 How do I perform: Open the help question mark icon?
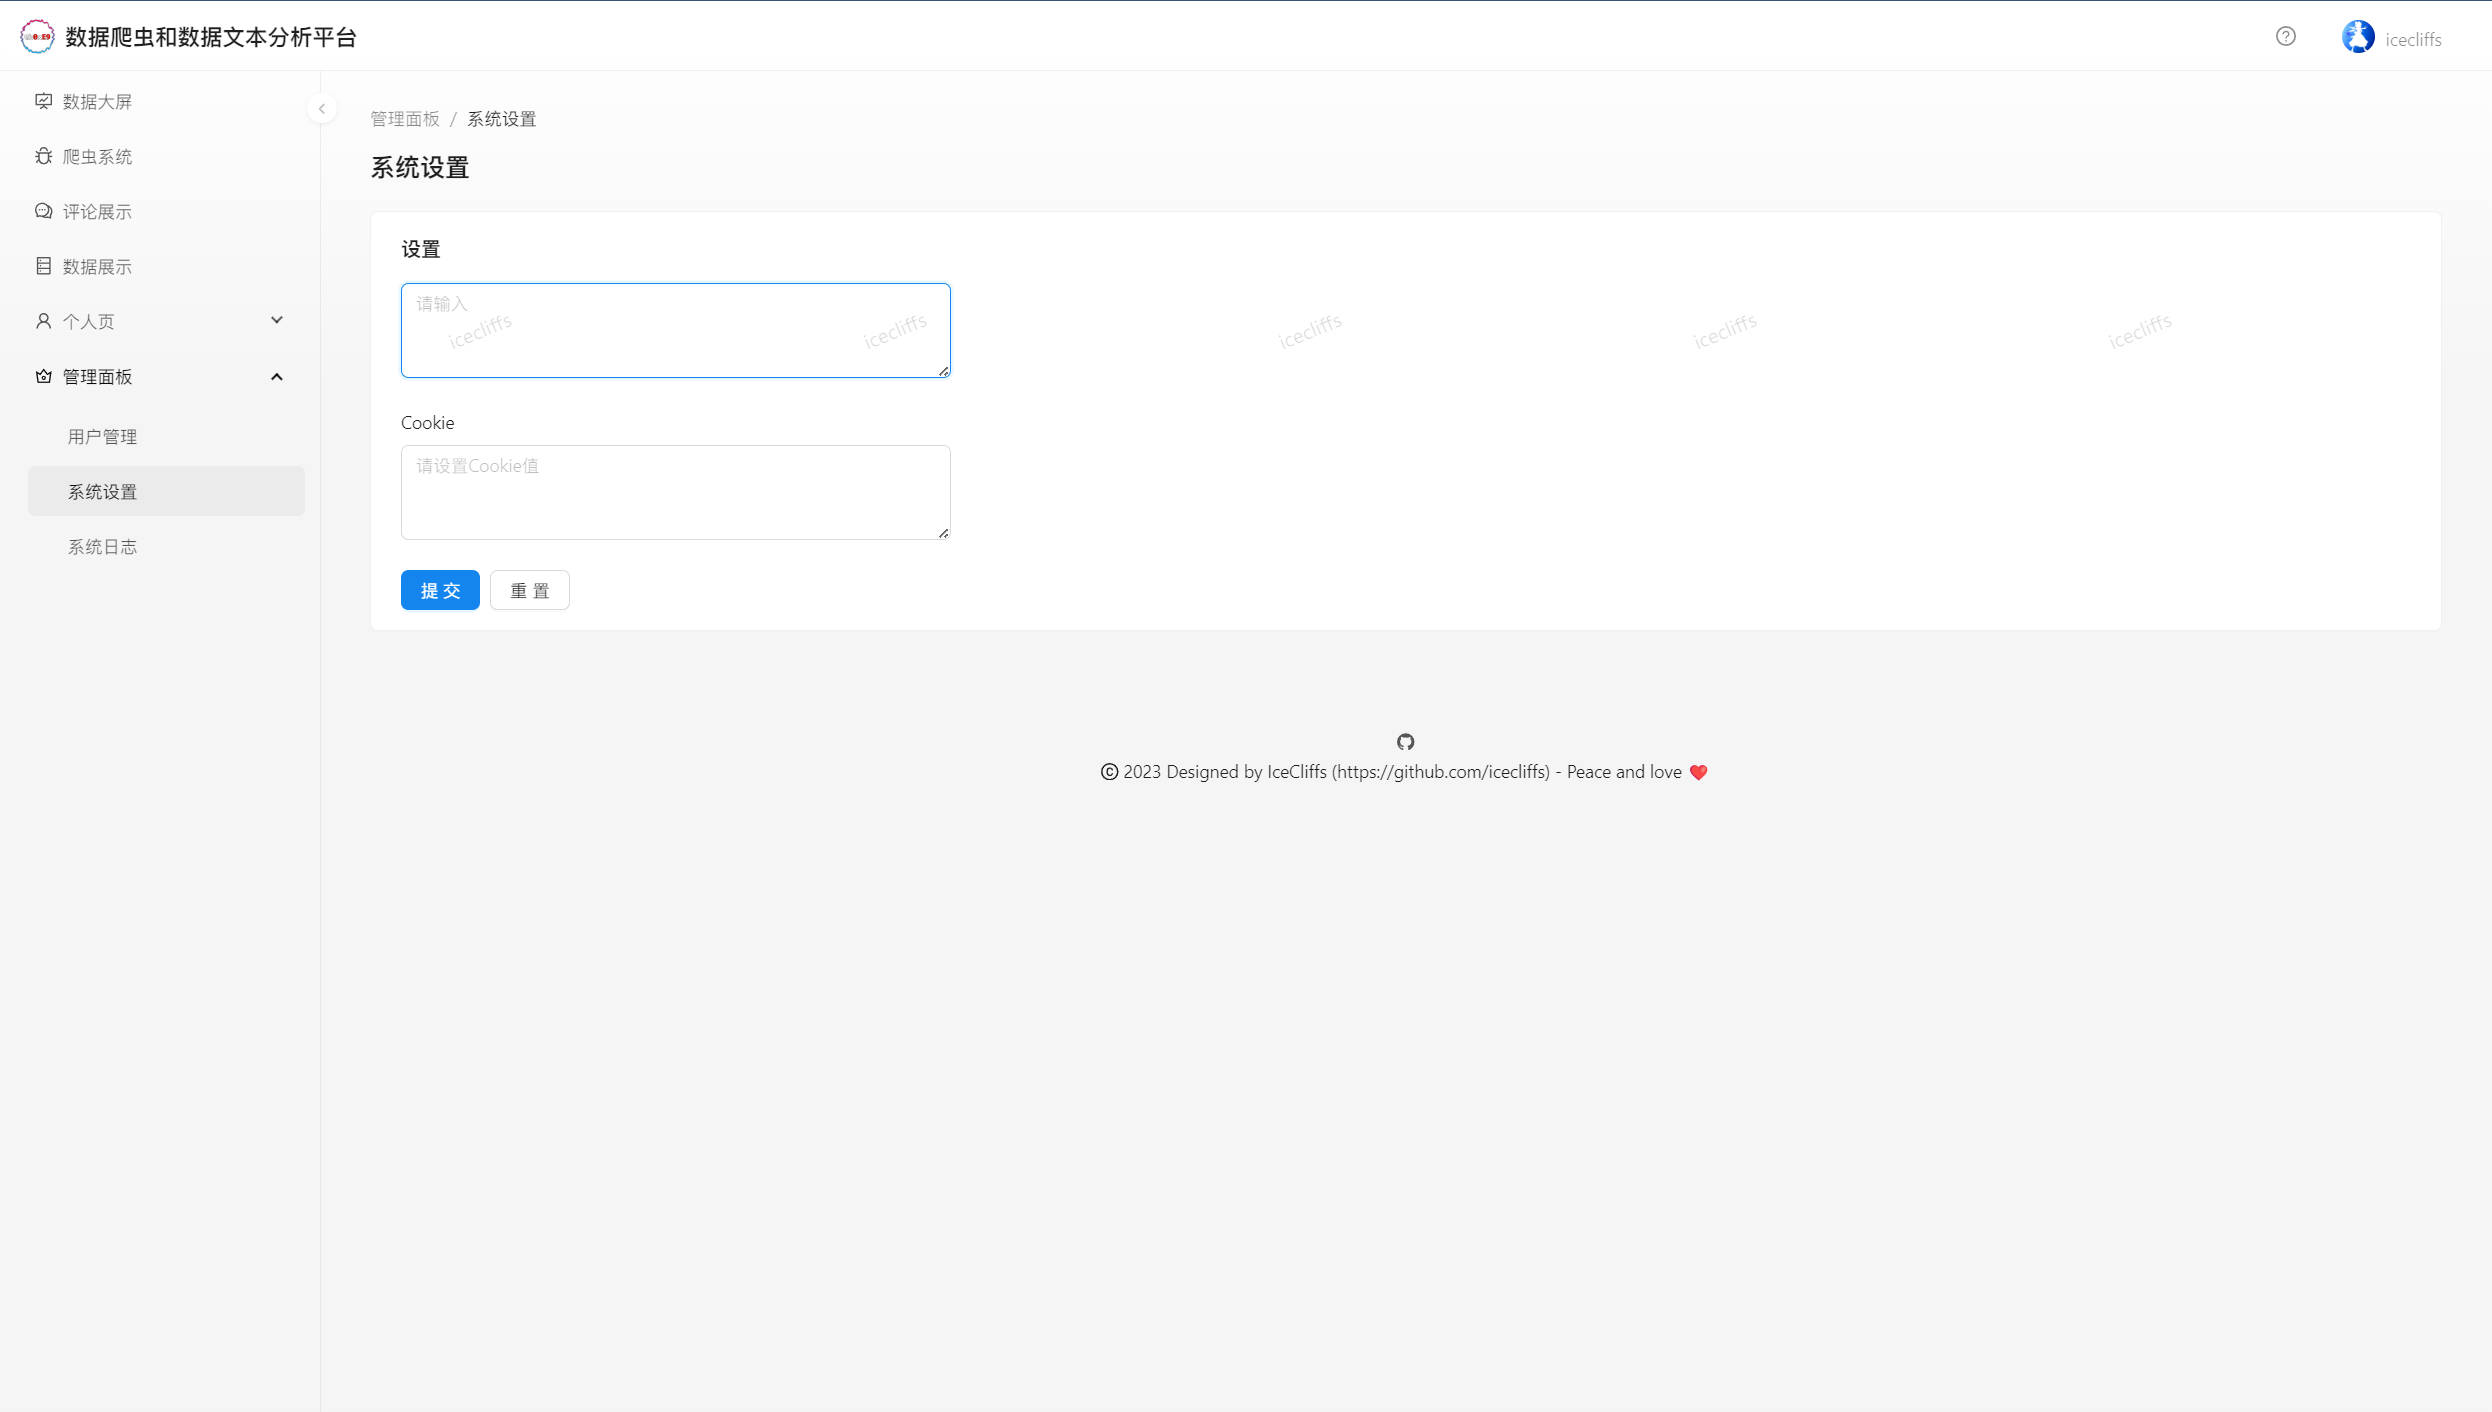coord(2285,37)
